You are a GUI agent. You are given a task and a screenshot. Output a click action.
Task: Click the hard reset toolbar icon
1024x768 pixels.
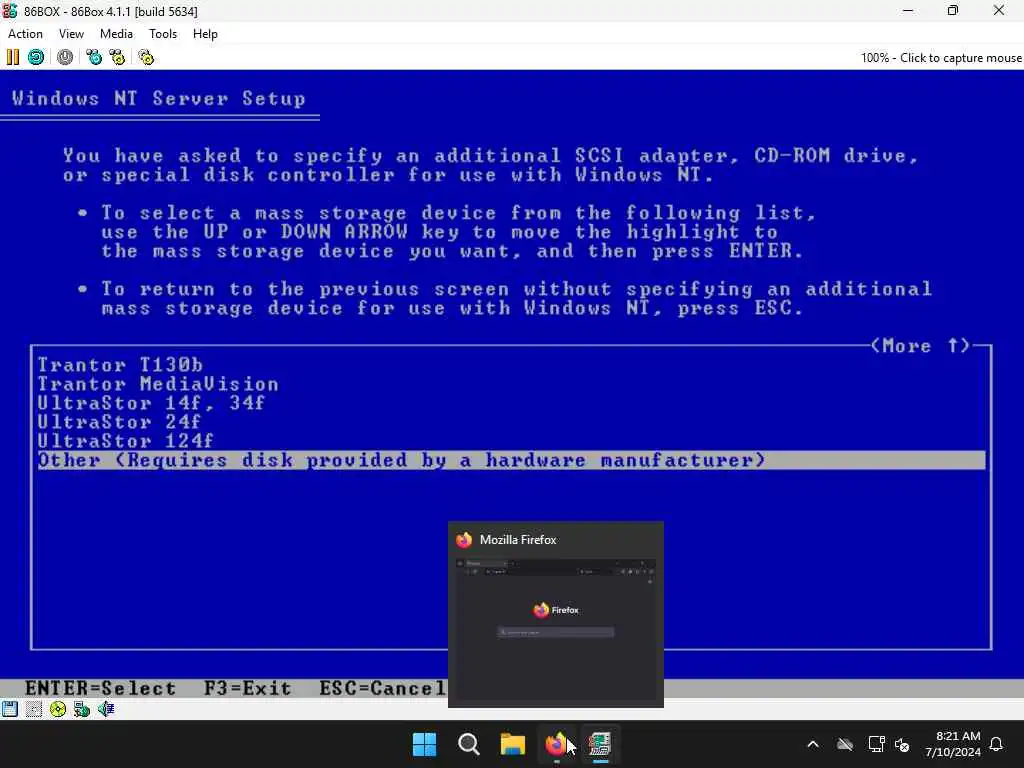tap(36, 57)
